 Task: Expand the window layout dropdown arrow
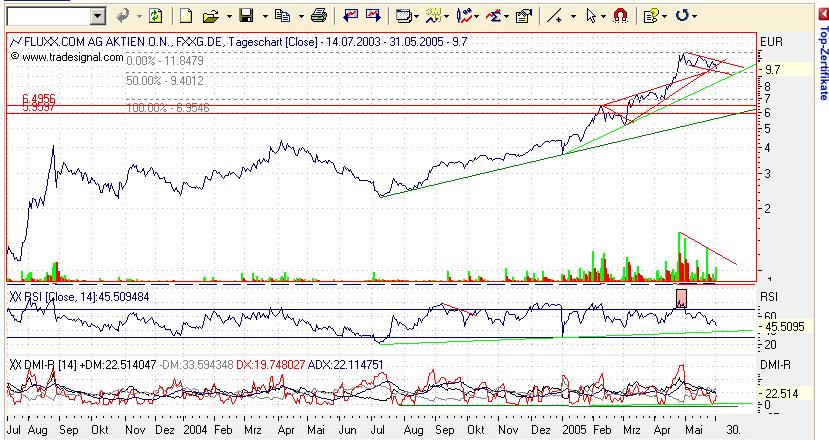417,17
